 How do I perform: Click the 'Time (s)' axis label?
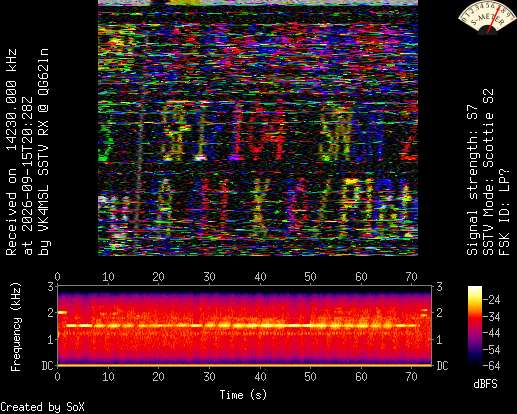click(x=243, y=395)
